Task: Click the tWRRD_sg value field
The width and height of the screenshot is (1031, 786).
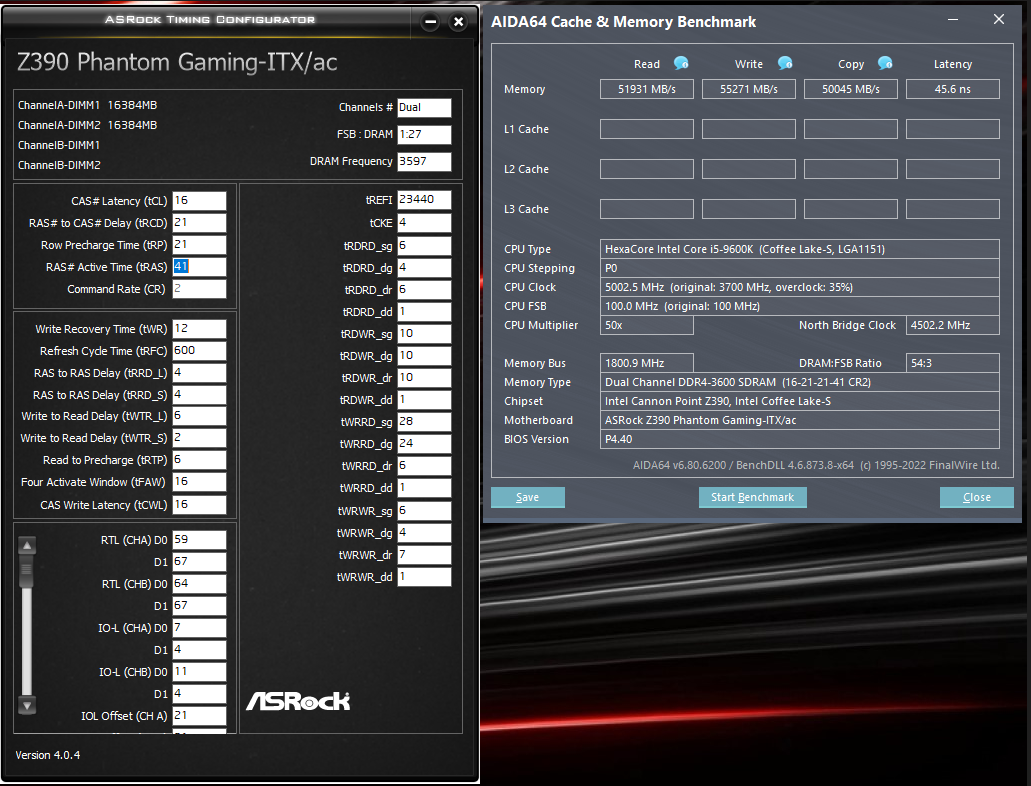Action: click(424, 422)
